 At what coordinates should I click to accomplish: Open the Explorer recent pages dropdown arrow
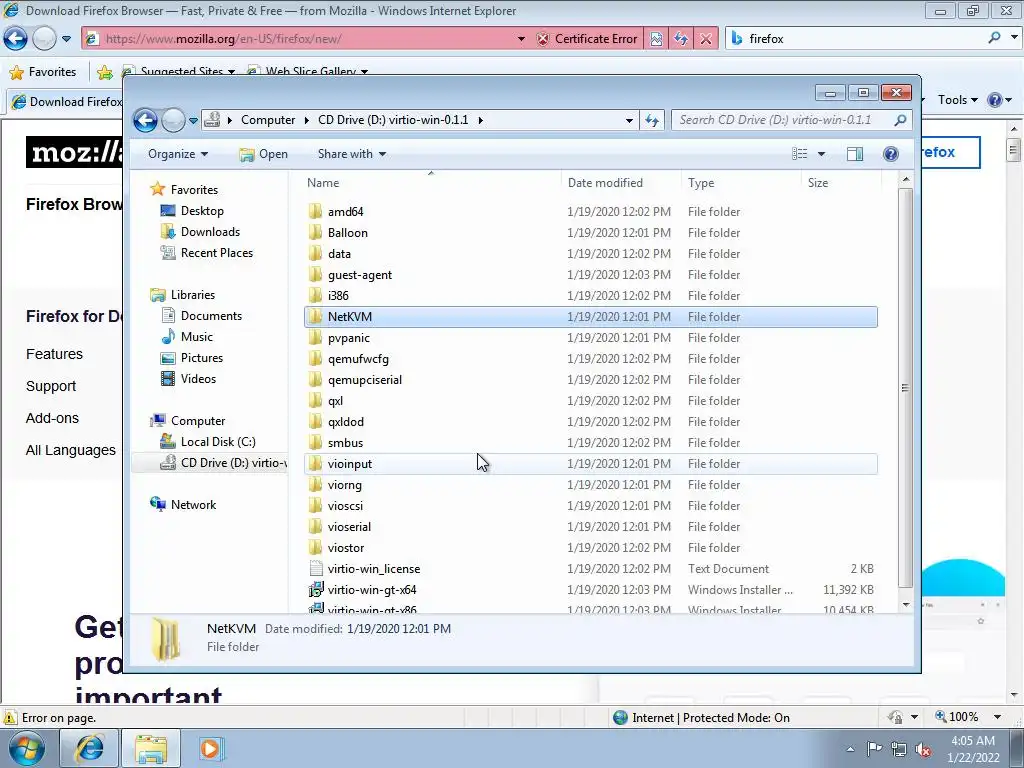coord(193,121)
